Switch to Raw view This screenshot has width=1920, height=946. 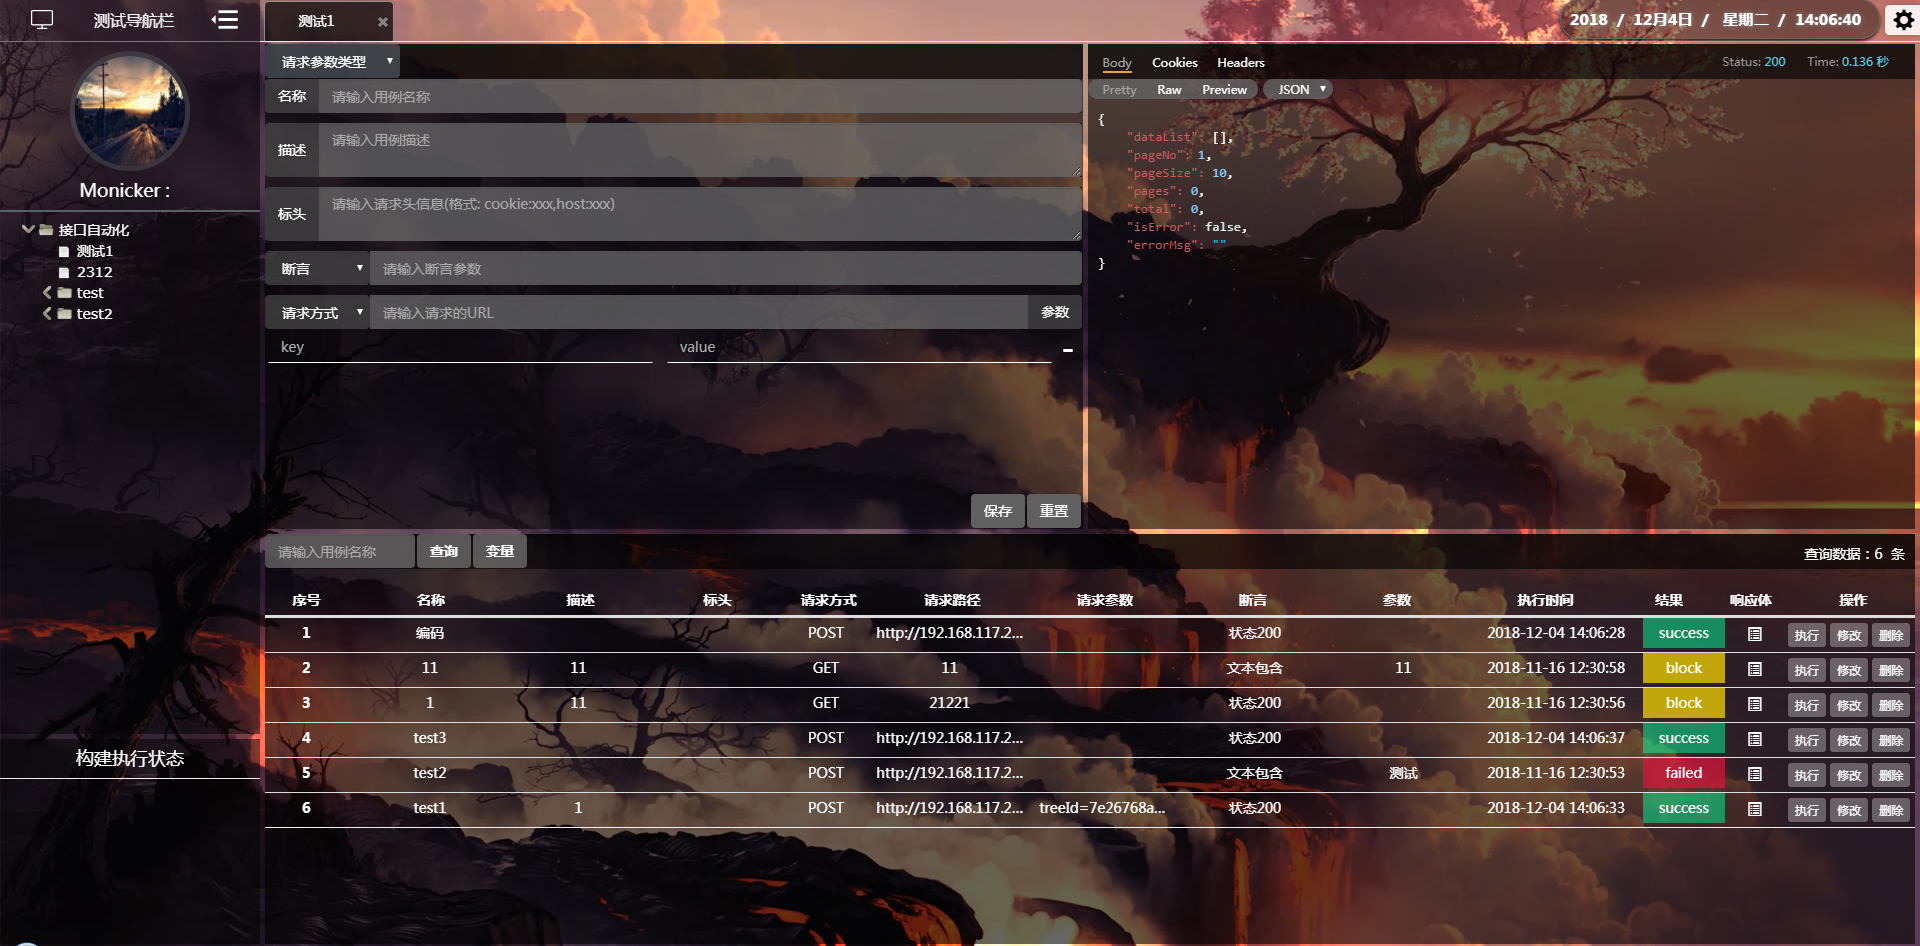1169,90
